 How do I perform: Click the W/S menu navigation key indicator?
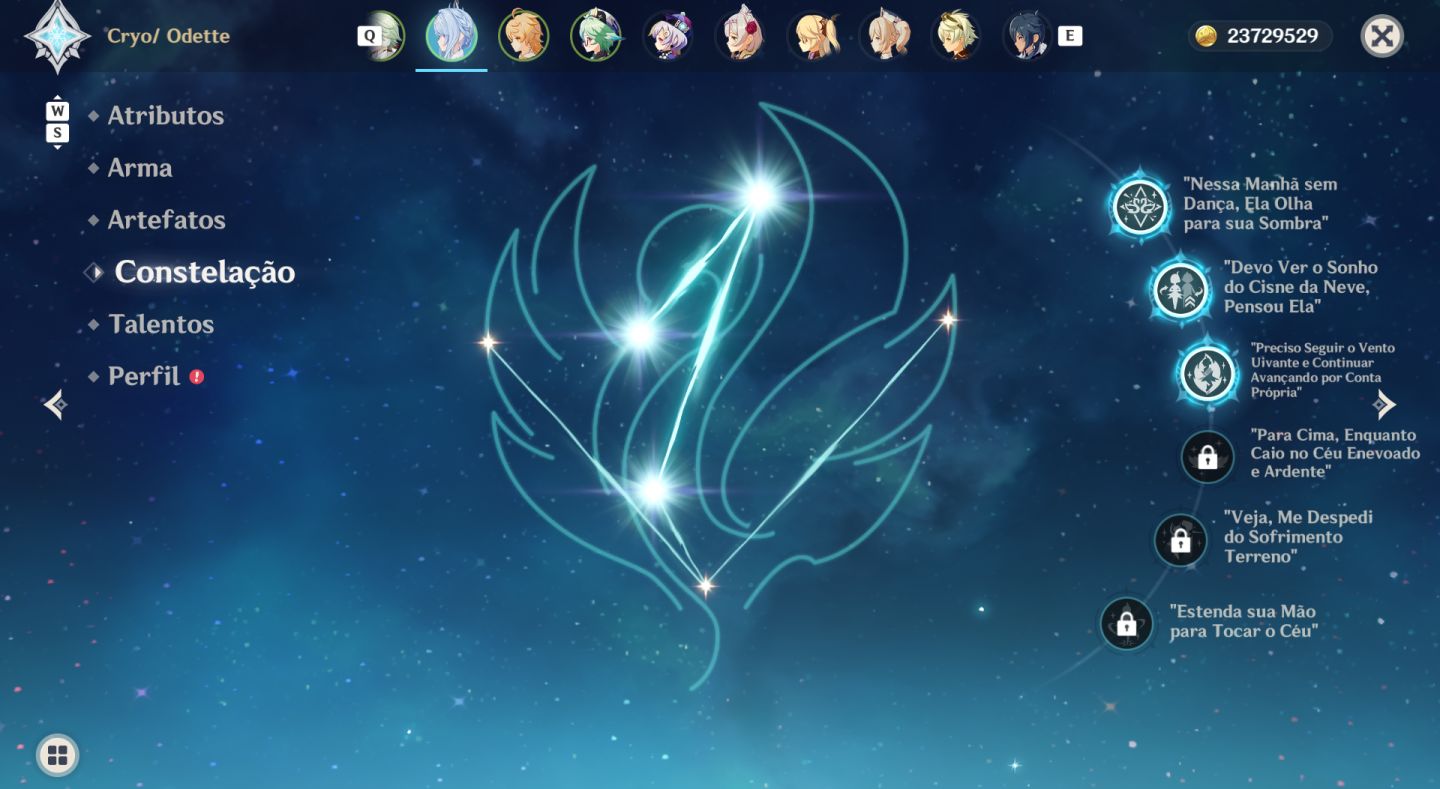pyautogui.click(x=58, y=121)
